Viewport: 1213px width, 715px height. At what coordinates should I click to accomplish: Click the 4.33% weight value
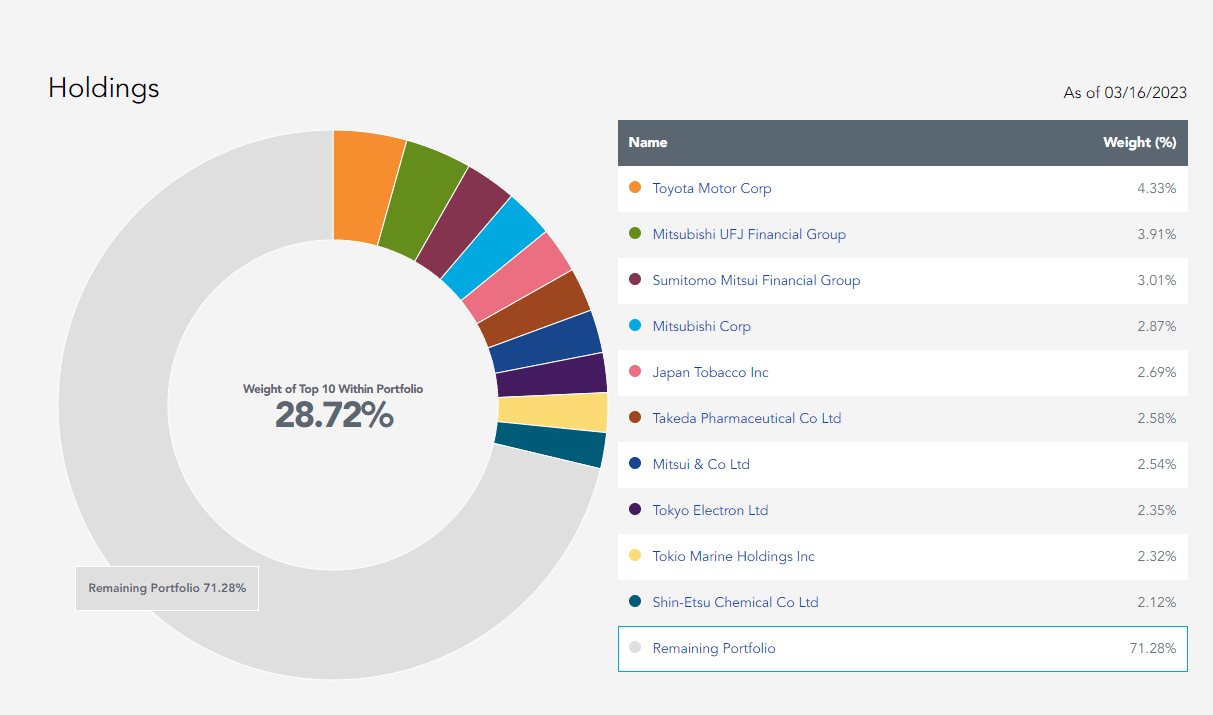click(1157, 188)
